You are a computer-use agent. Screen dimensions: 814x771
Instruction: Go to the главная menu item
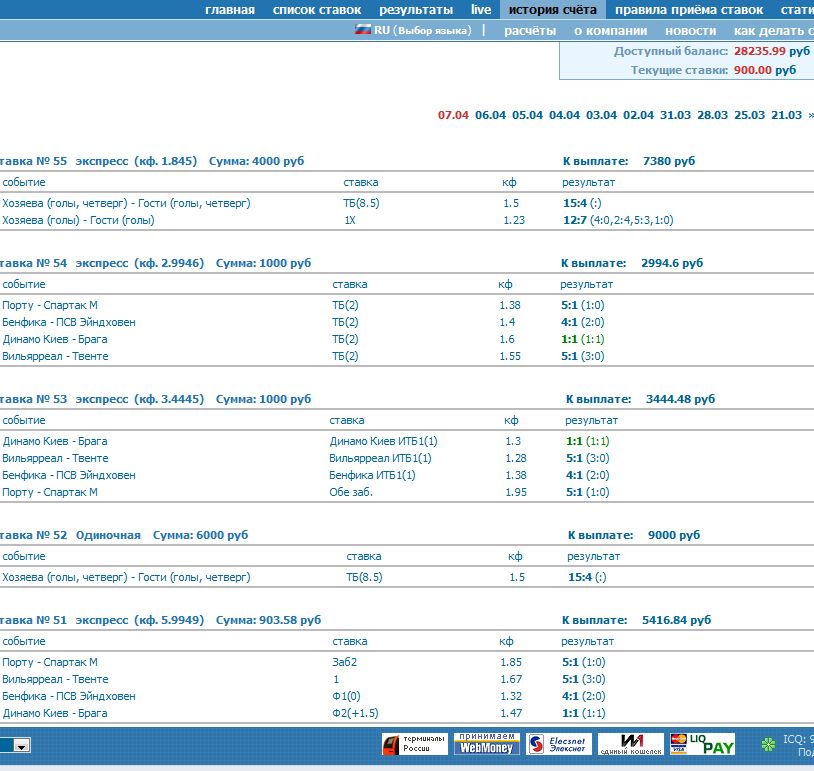[230, 10]
